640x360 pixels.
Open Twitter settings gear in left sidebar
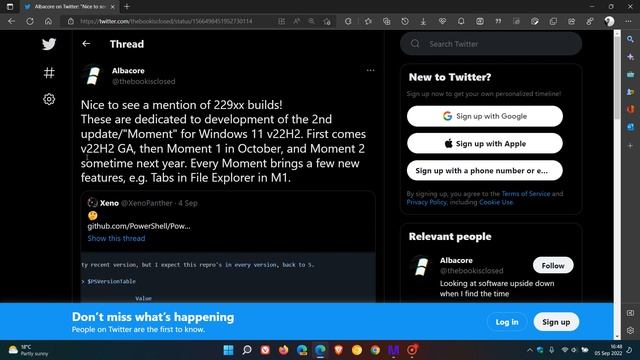tap(49, 99)
